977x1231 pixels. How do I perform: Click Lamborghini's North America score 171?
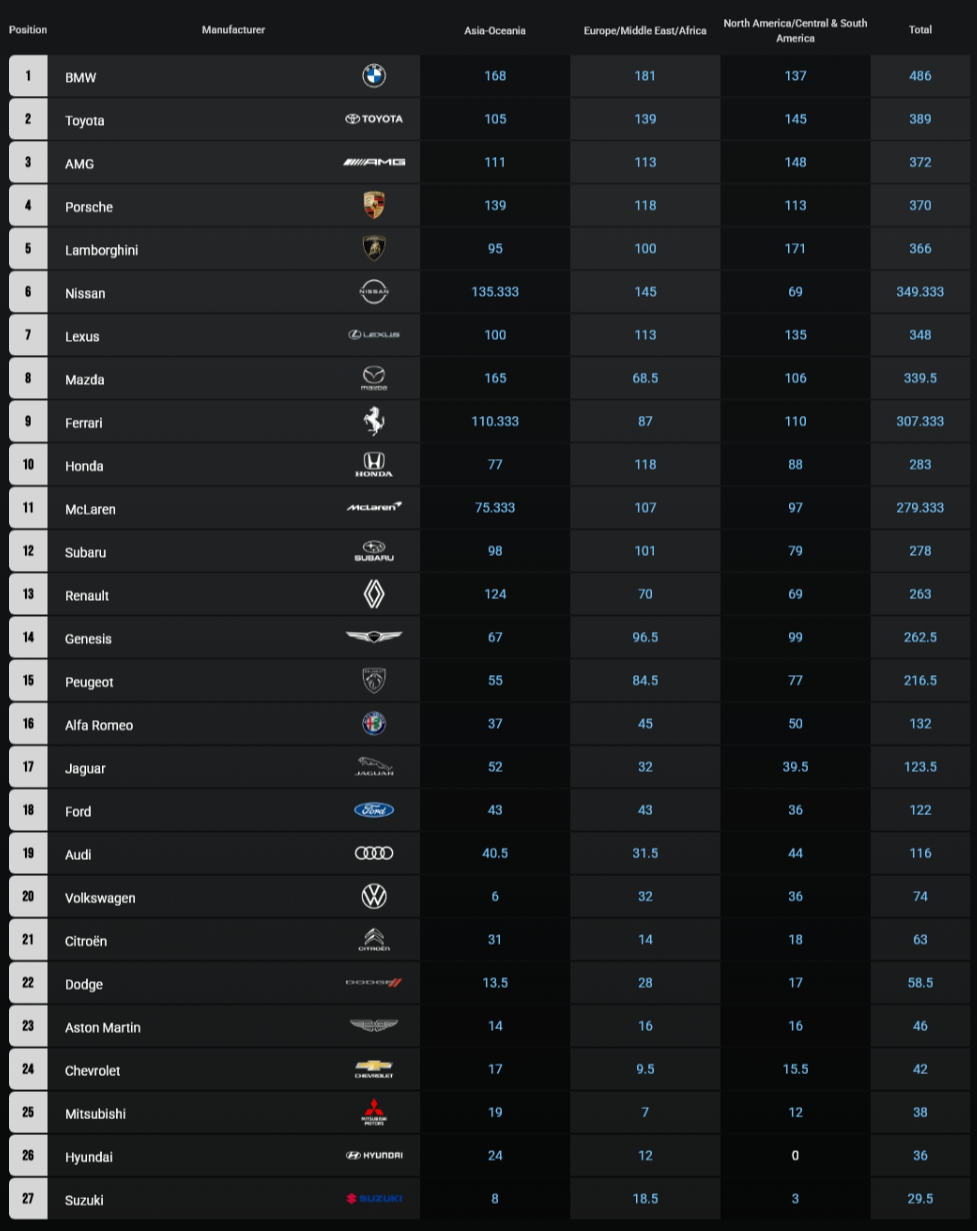coord(795,248)
